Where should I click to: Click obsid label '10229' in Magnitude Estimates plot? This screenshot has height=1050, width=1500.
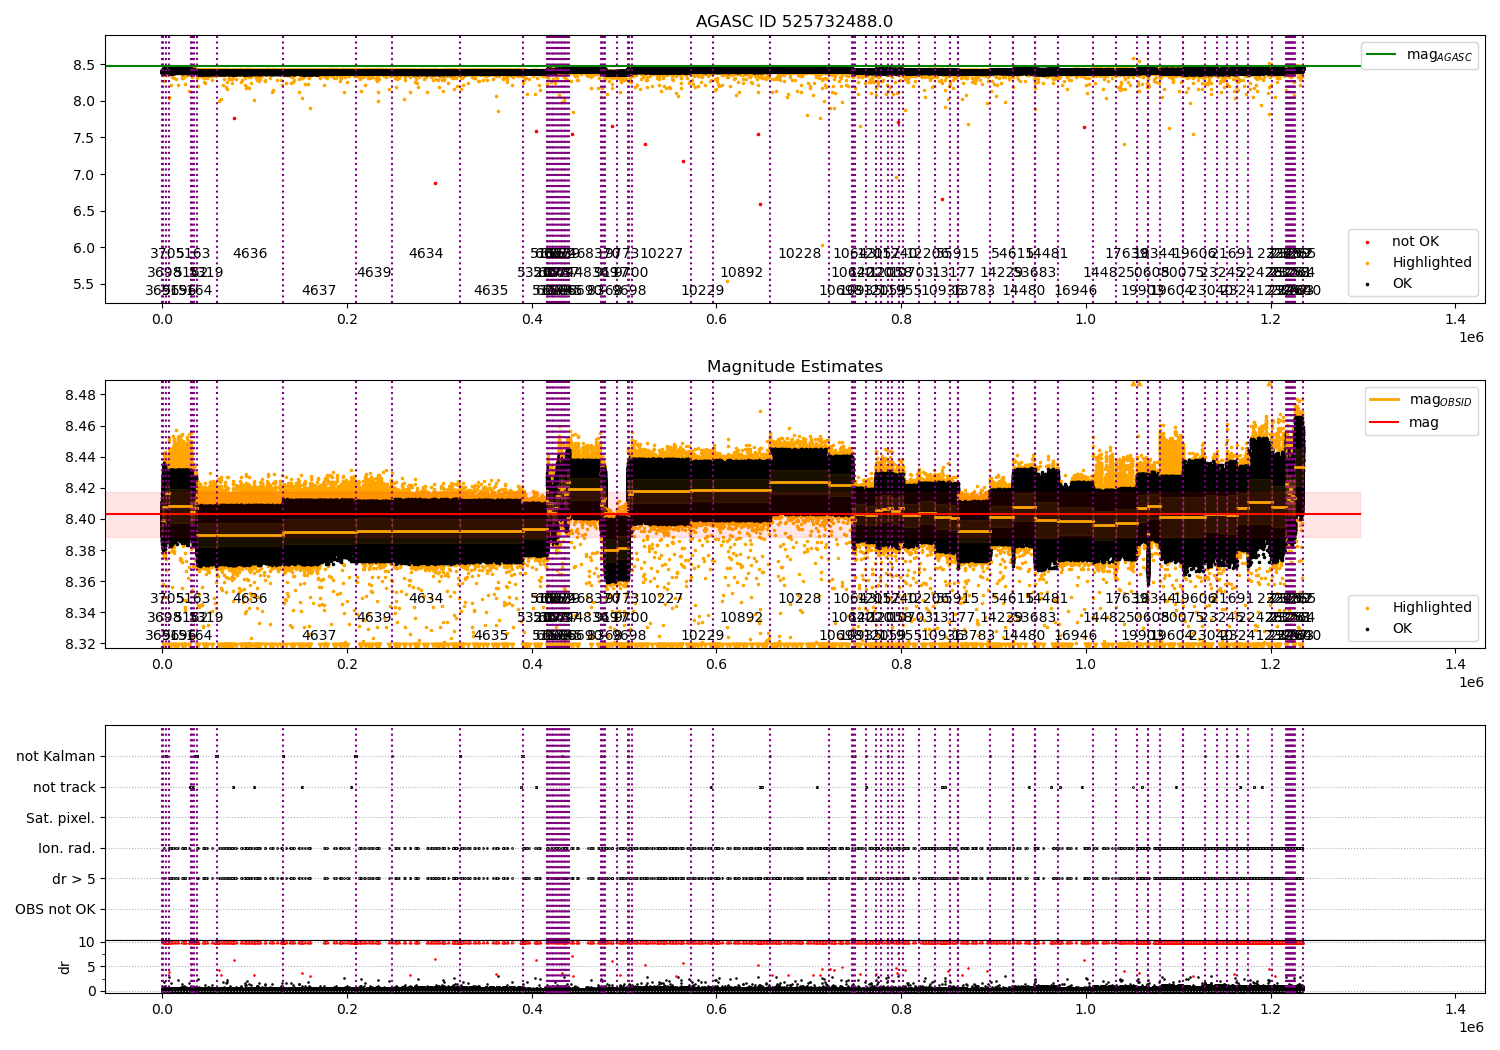[x=703, y=636]
